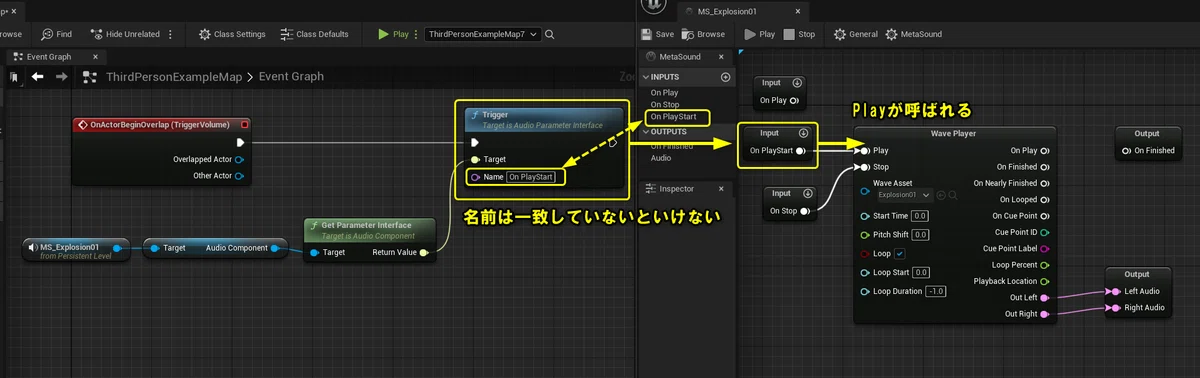Click the On PlayStart input node output pin
1200x378 pixels.
801,151
